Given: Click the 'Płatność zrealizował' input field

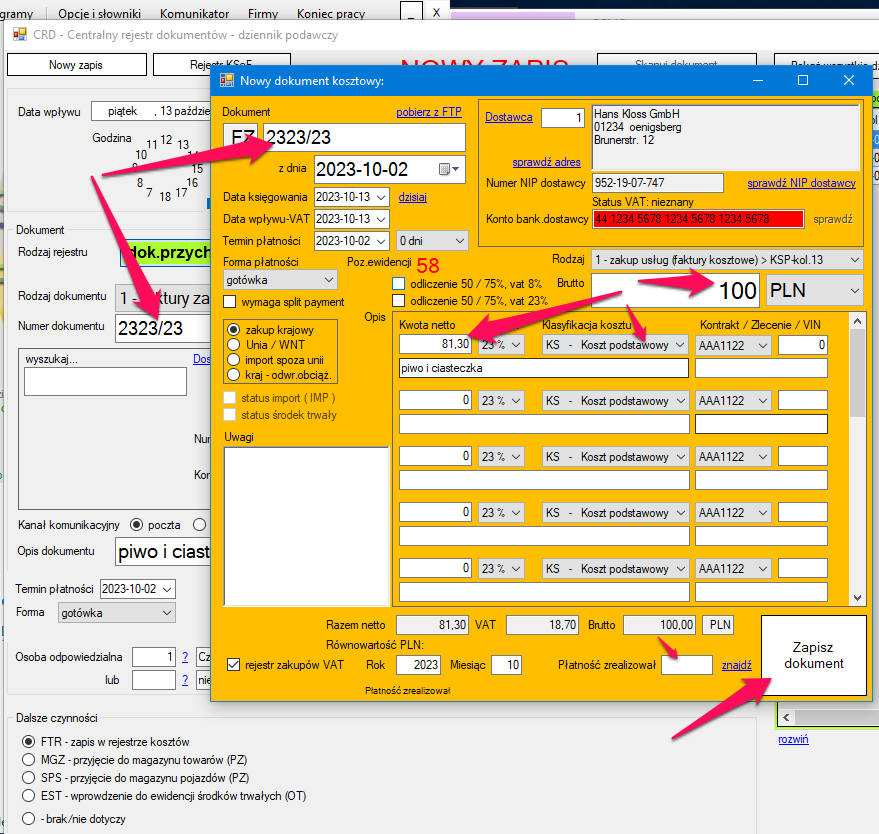Looking at the screenshot, I should point(687,665).
